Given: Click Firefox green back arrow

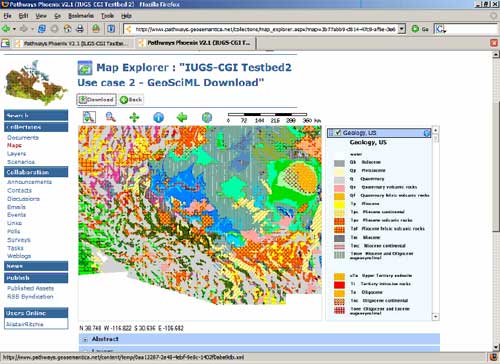Looking at the screenshot, I should [6, 29].
